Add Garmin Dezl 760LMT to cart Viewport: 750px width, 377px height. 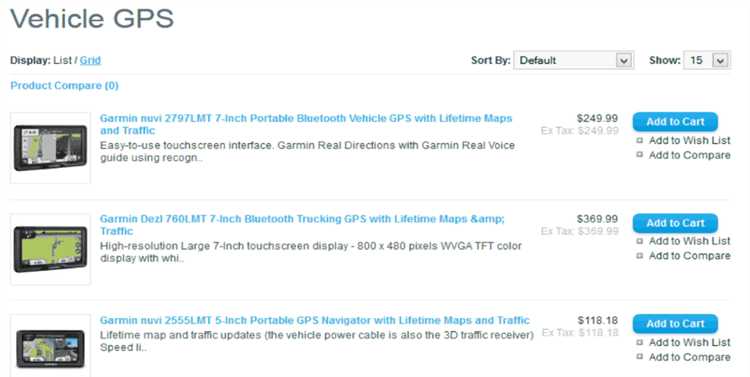click(675, 223)
